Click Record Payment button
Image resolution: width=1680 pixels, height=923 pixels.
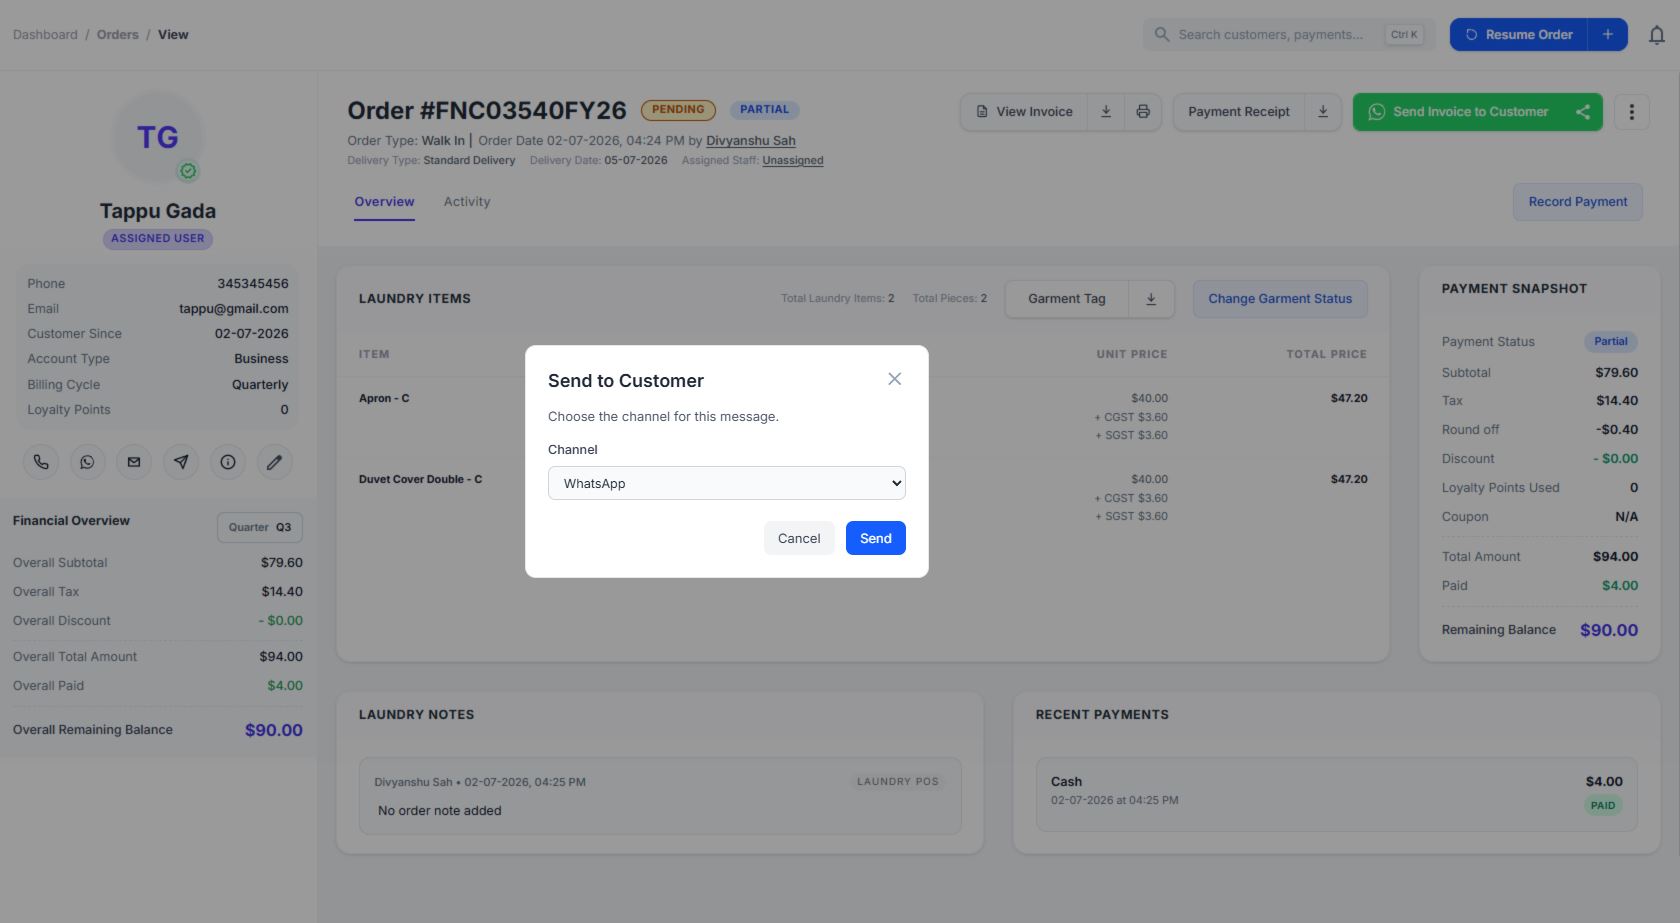coord(1577,202)
